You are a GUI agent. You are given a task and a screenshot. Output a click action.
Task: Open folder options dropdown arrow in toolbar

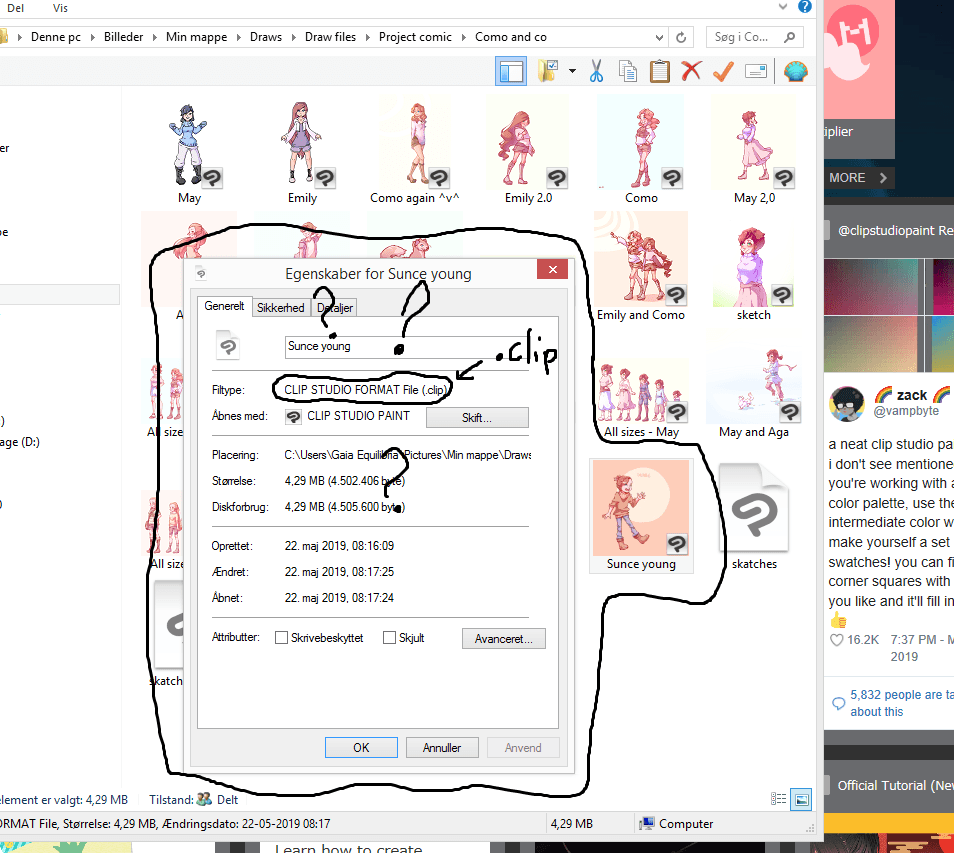coord(572,72)
